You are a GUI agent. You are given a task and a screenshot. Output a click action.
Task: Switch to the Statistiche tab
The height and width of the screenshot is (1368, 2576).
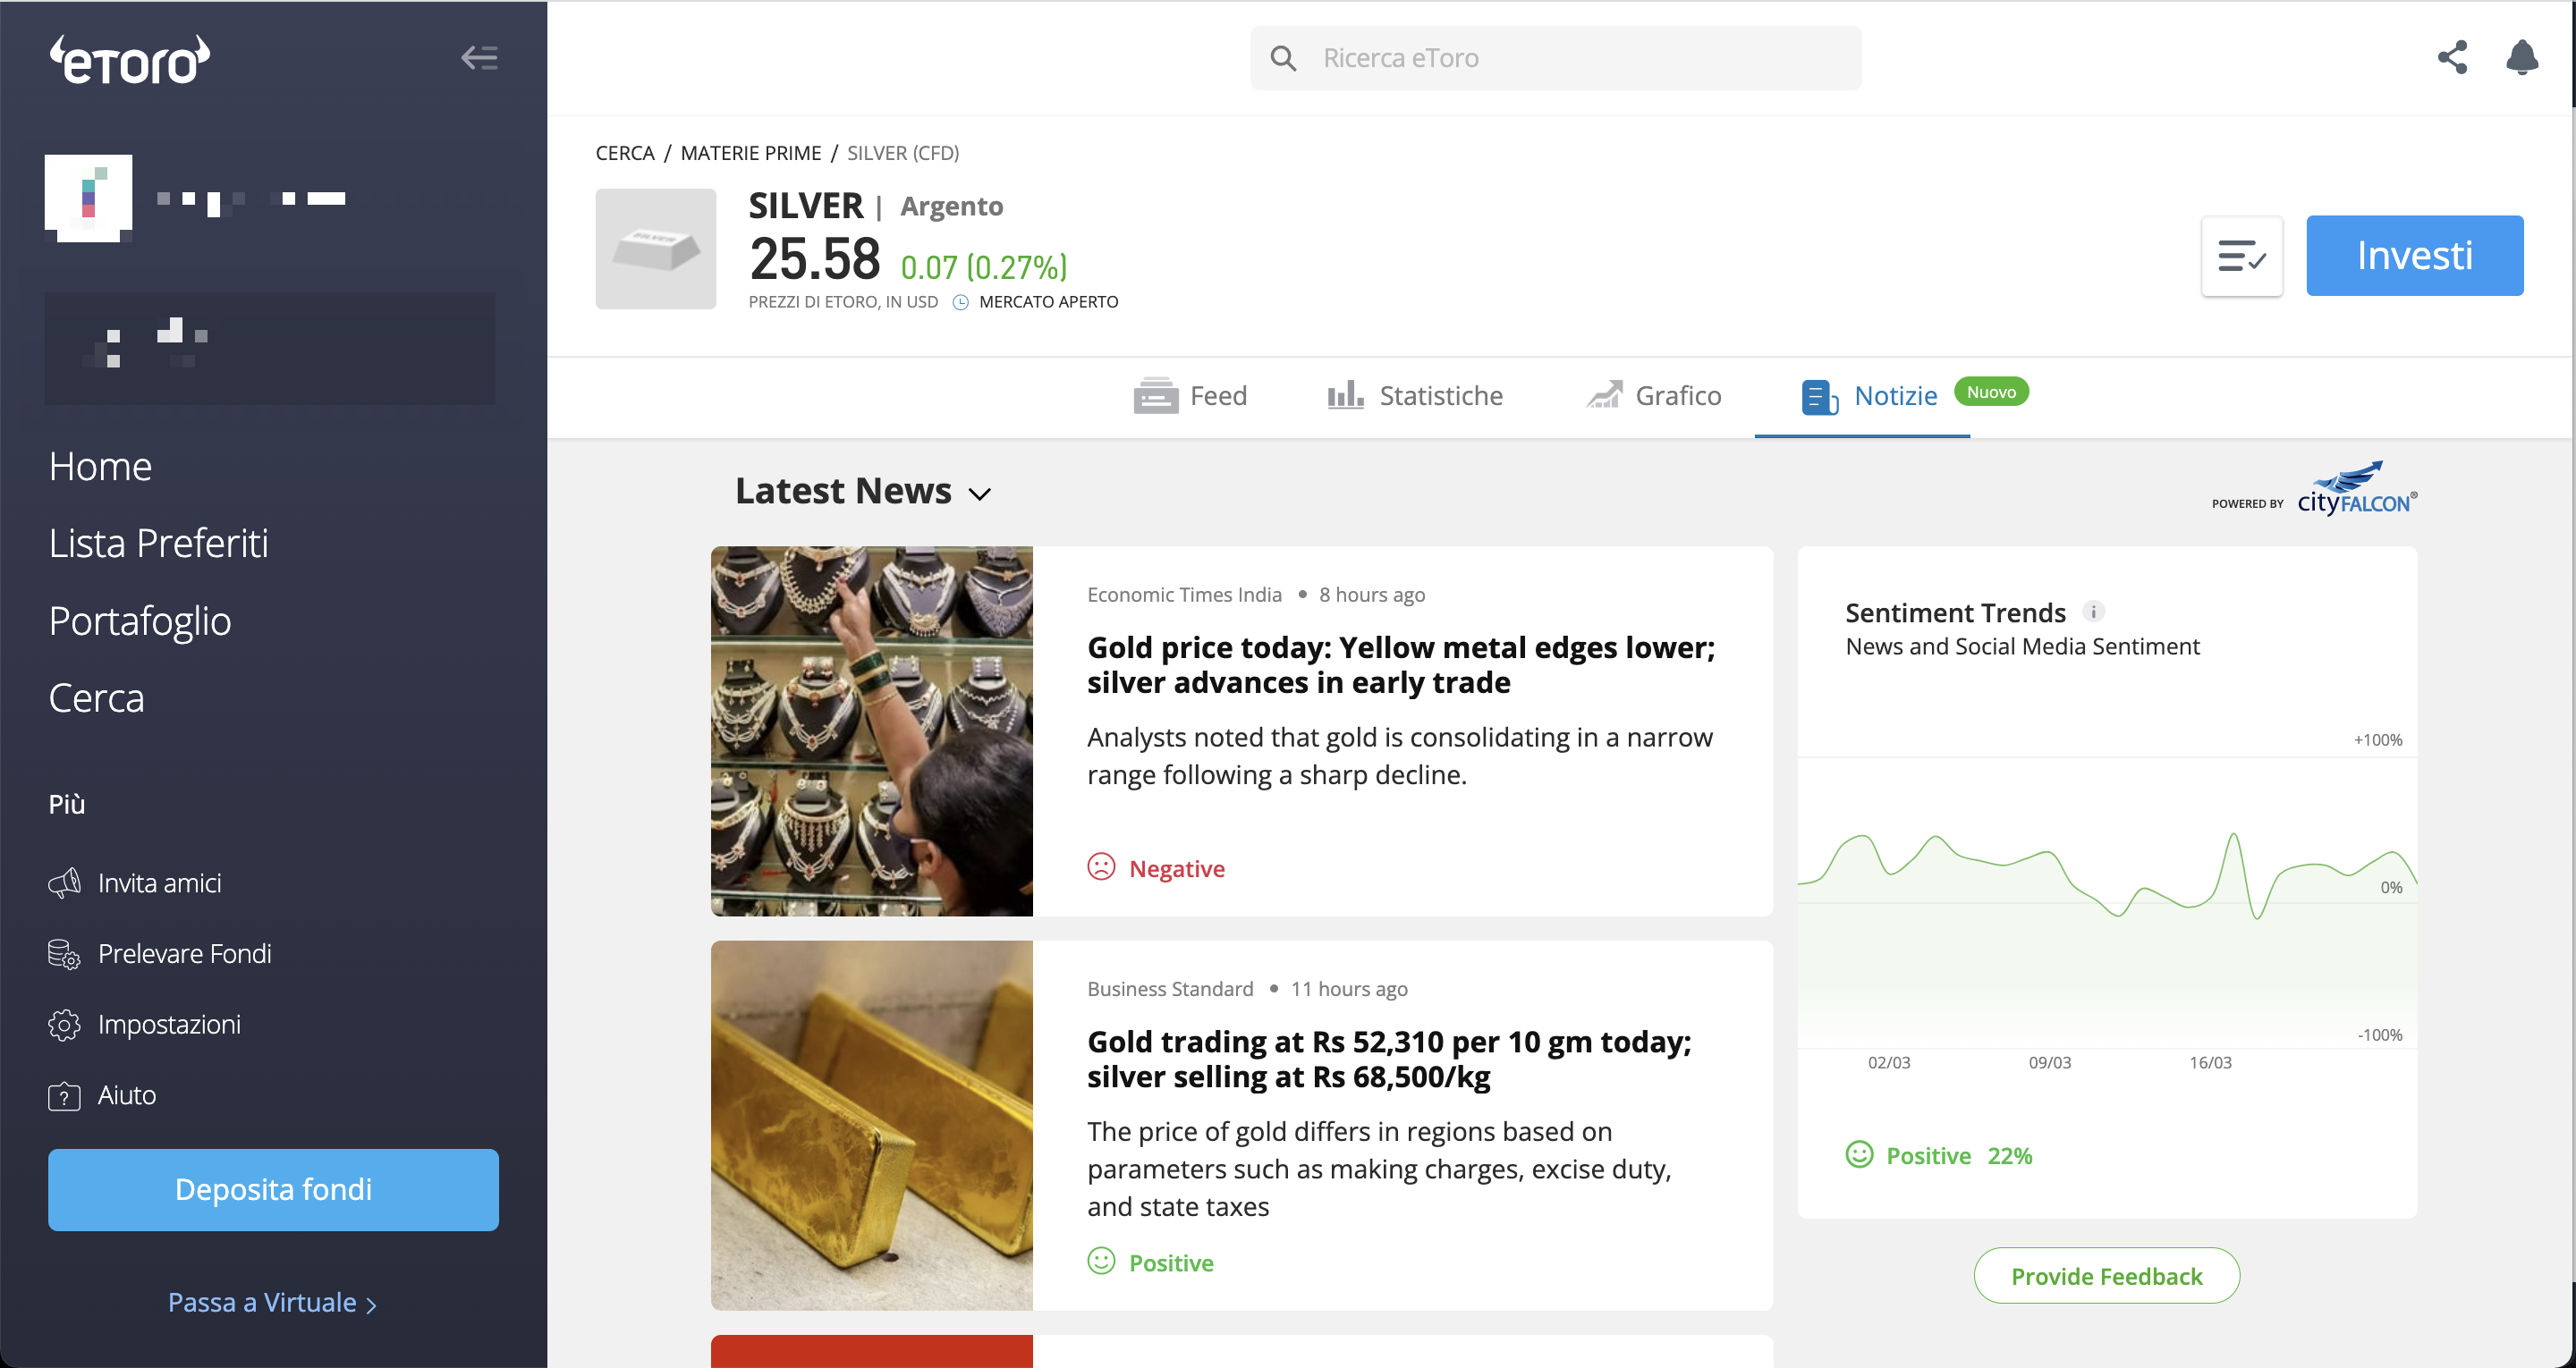(1414, 396)
